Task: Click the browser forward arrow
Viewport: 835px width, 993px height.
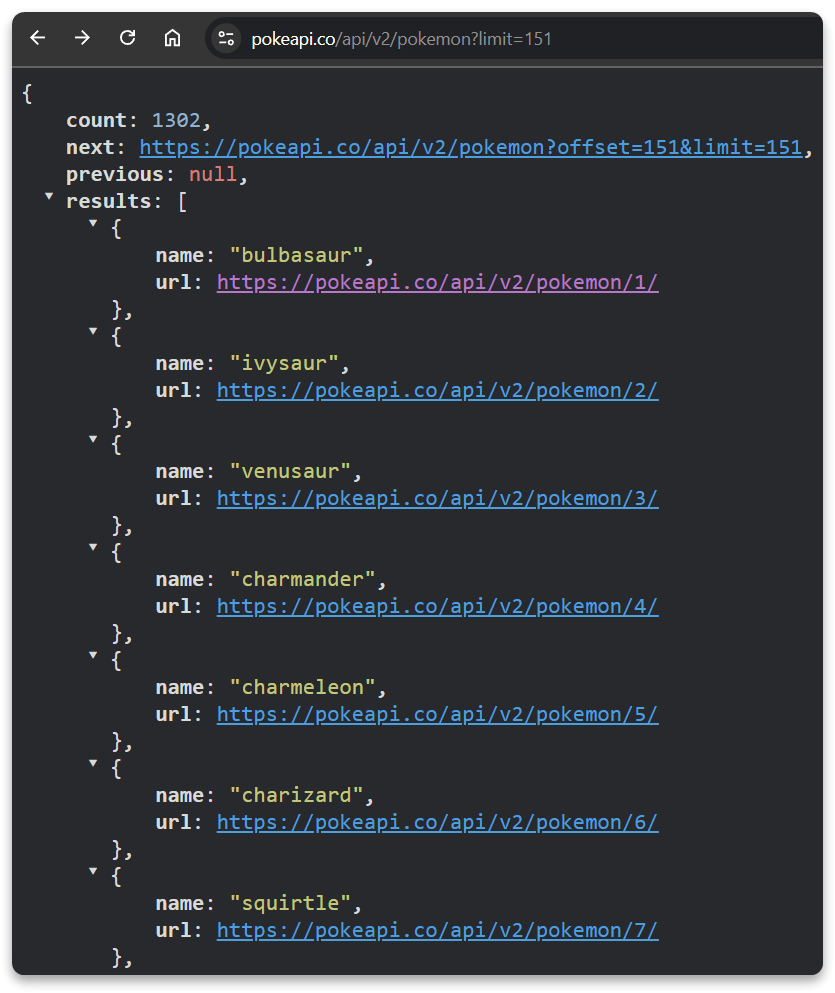Action: click(x=83, y=38)
